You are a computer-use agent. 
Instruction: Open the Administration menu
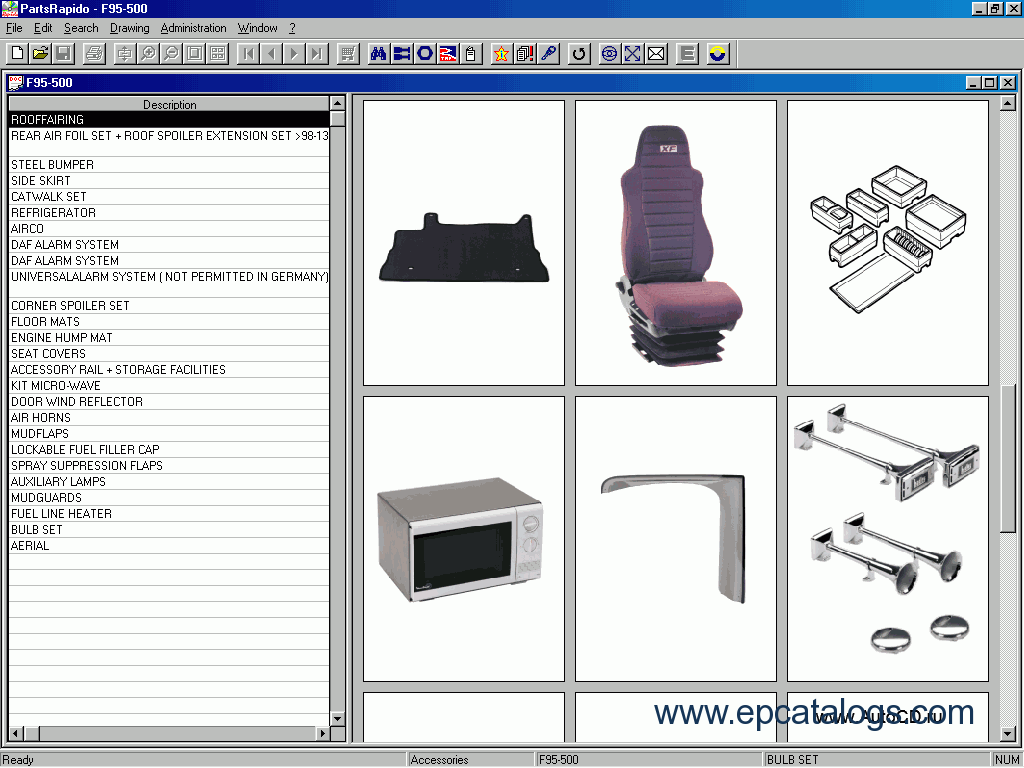pyautogui.click(x=193, y=28)
